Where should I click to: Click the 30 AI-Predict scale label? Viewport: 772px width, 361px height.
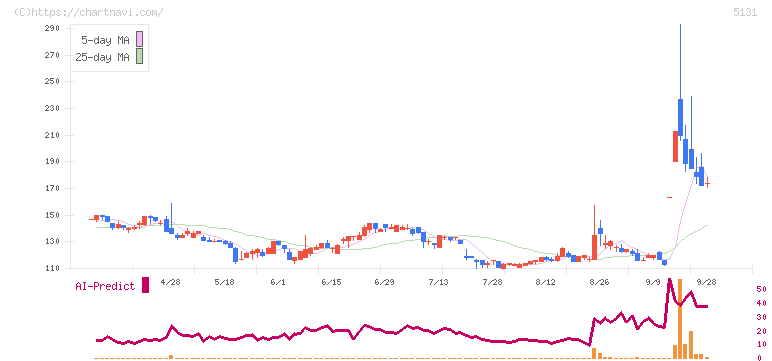tap(762, 317)
